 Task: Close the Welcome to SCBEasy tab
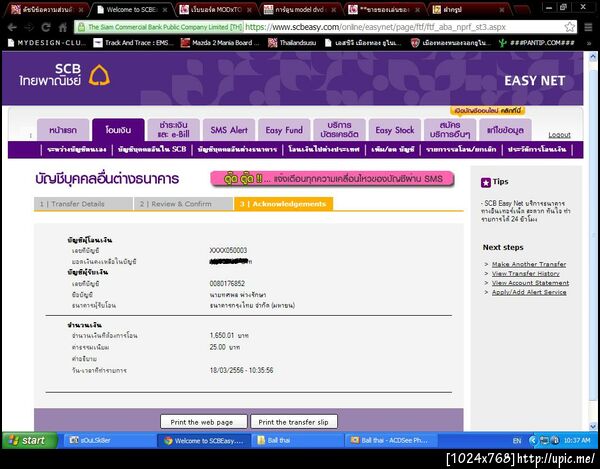[x=165, y=10]
